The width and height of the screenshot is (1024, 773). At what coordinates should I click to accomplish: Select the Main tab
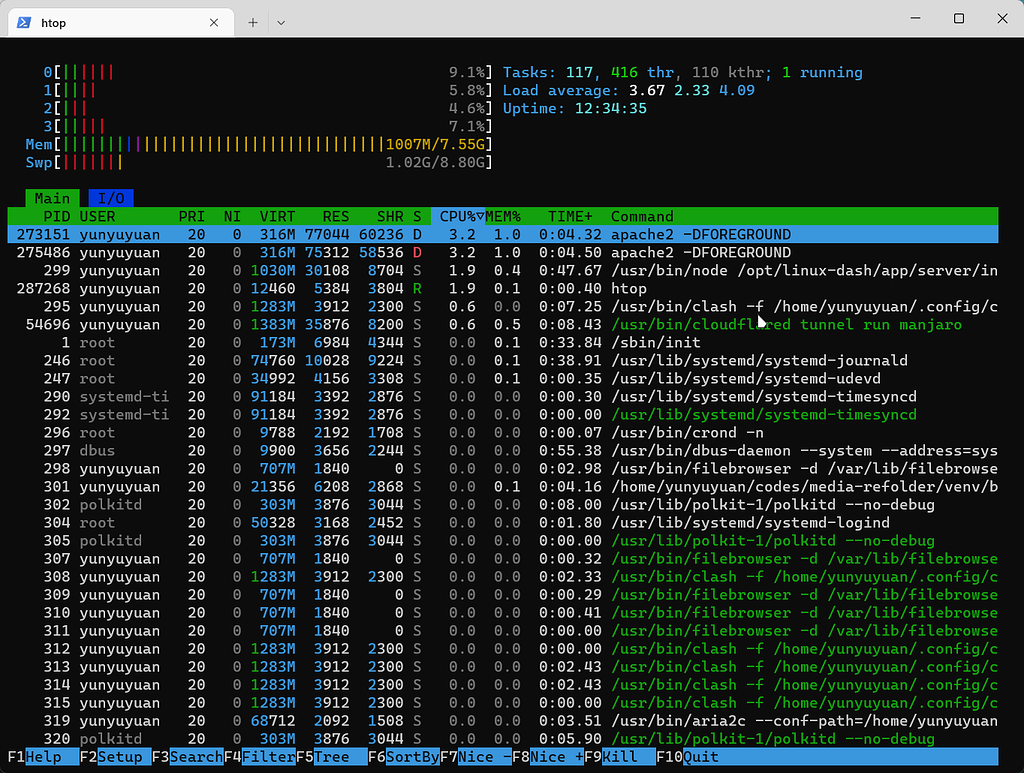52,198
